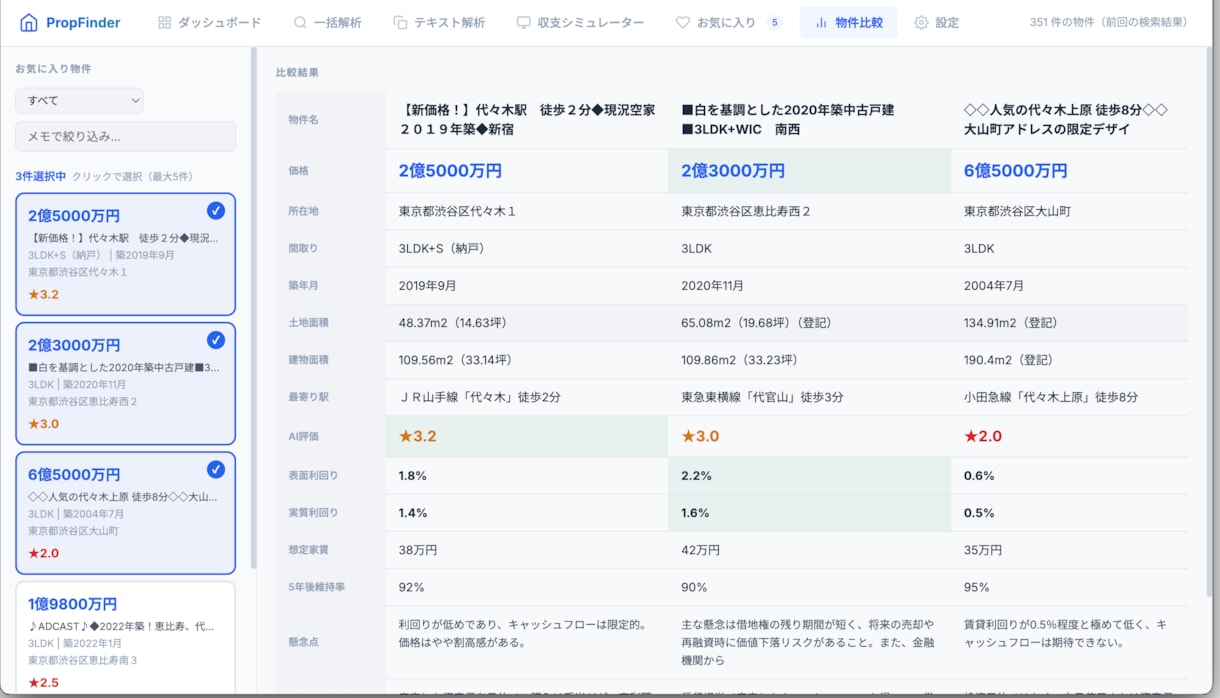Click the 【新価格!】代々木駅 column header

527,119
